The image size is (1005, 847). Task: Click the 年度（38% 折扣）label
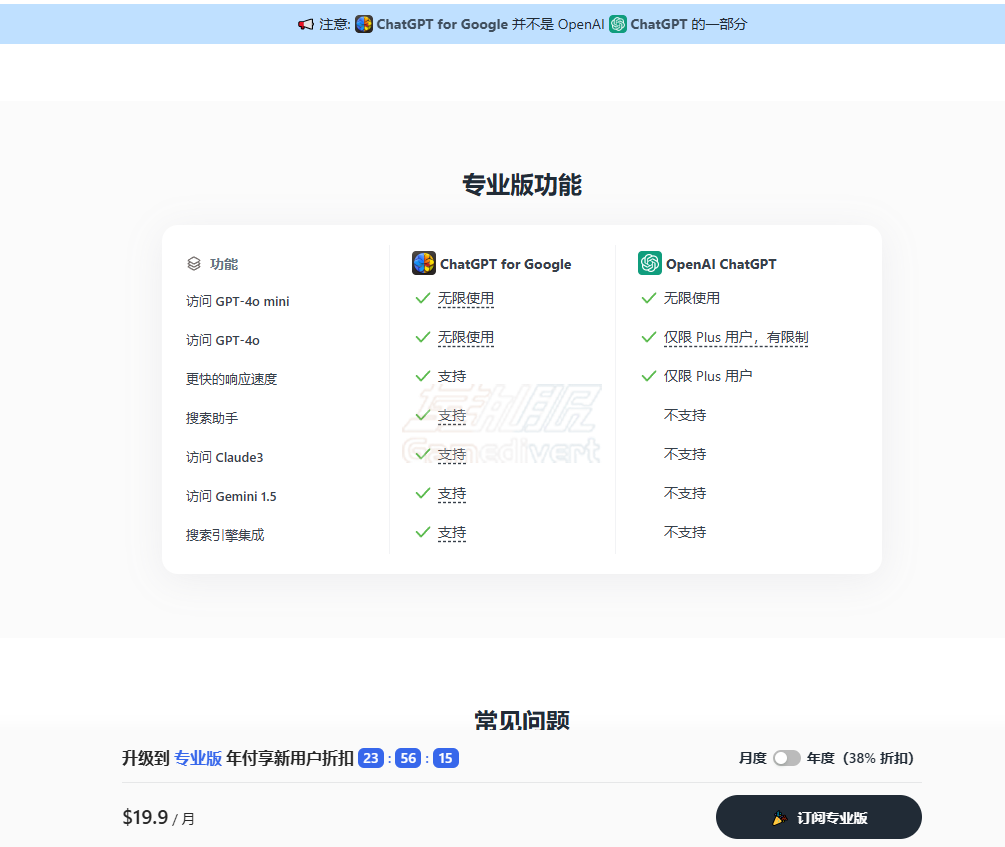860,758
